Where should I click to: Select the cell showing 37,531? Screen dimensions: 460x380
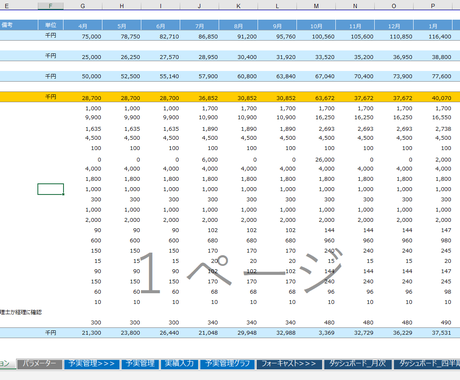point(433,332)
